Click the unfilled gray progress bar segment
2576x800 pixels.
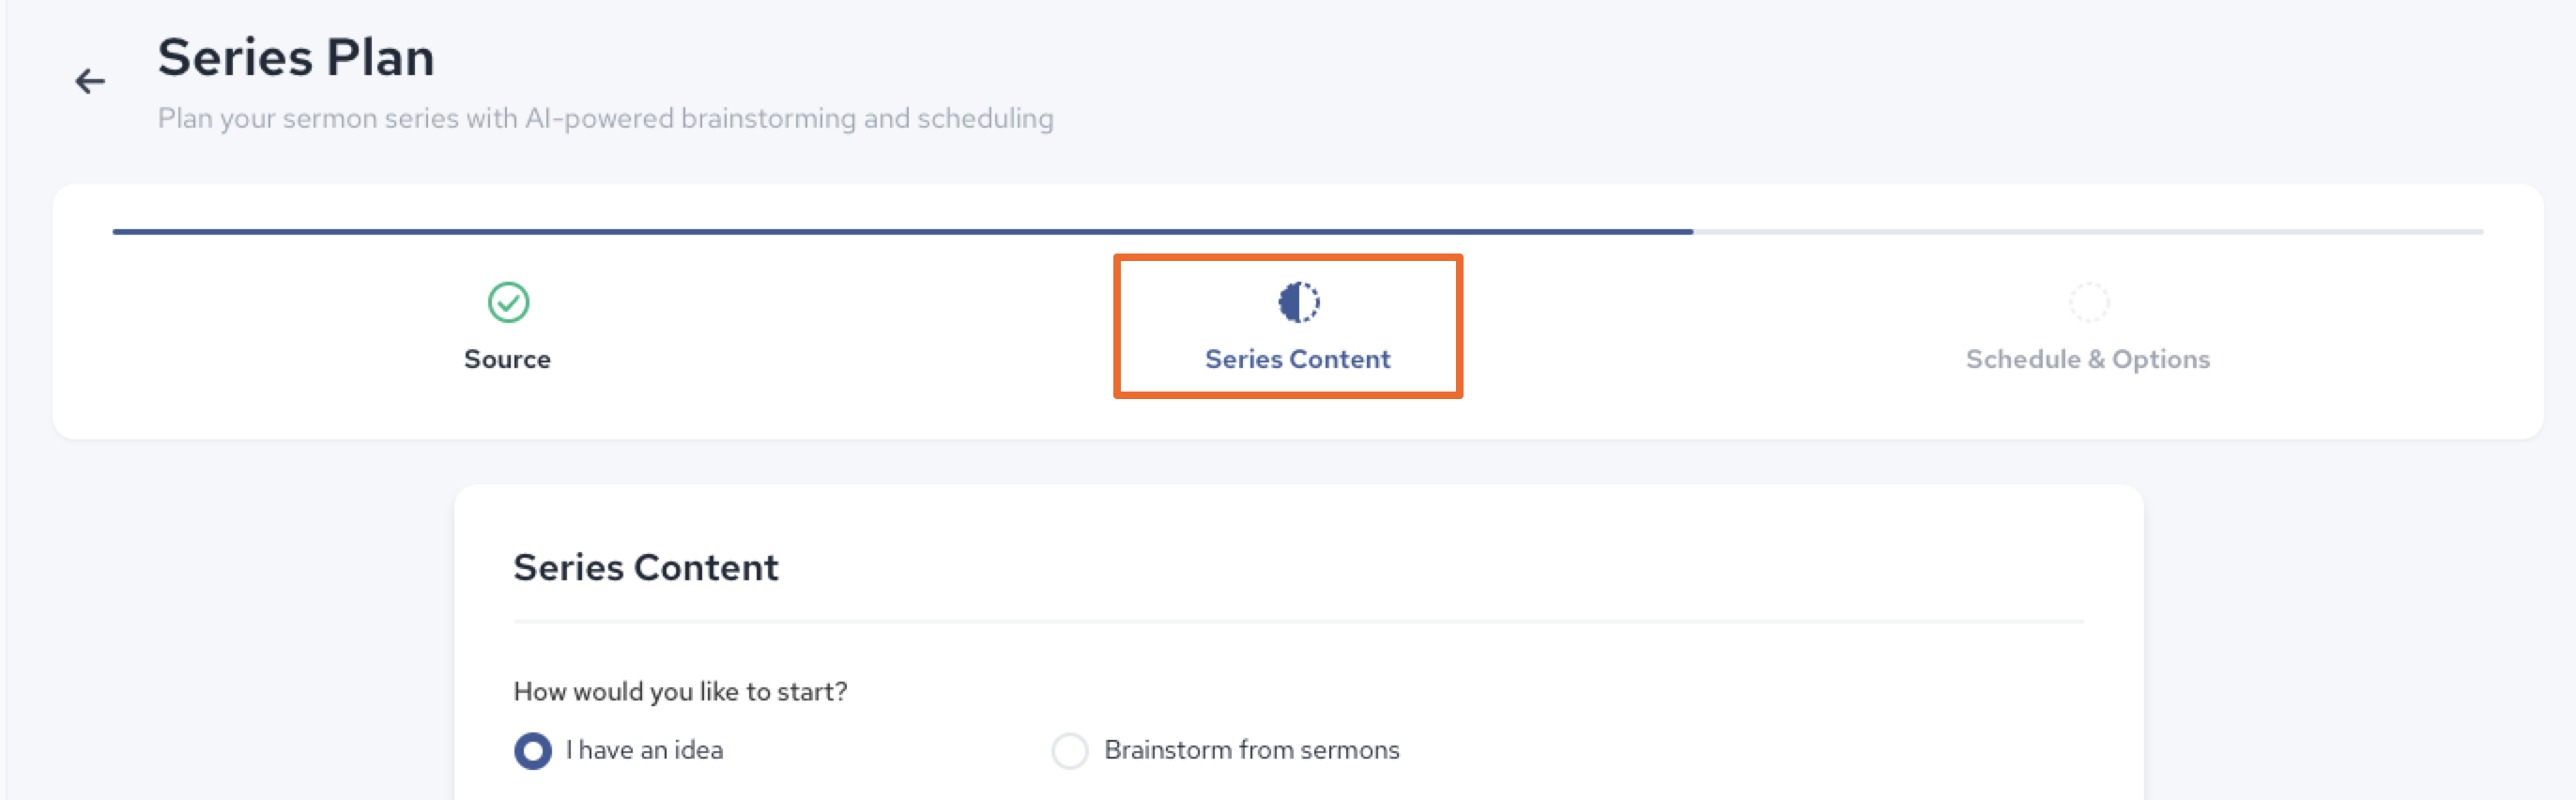[x=2088, y=232]
